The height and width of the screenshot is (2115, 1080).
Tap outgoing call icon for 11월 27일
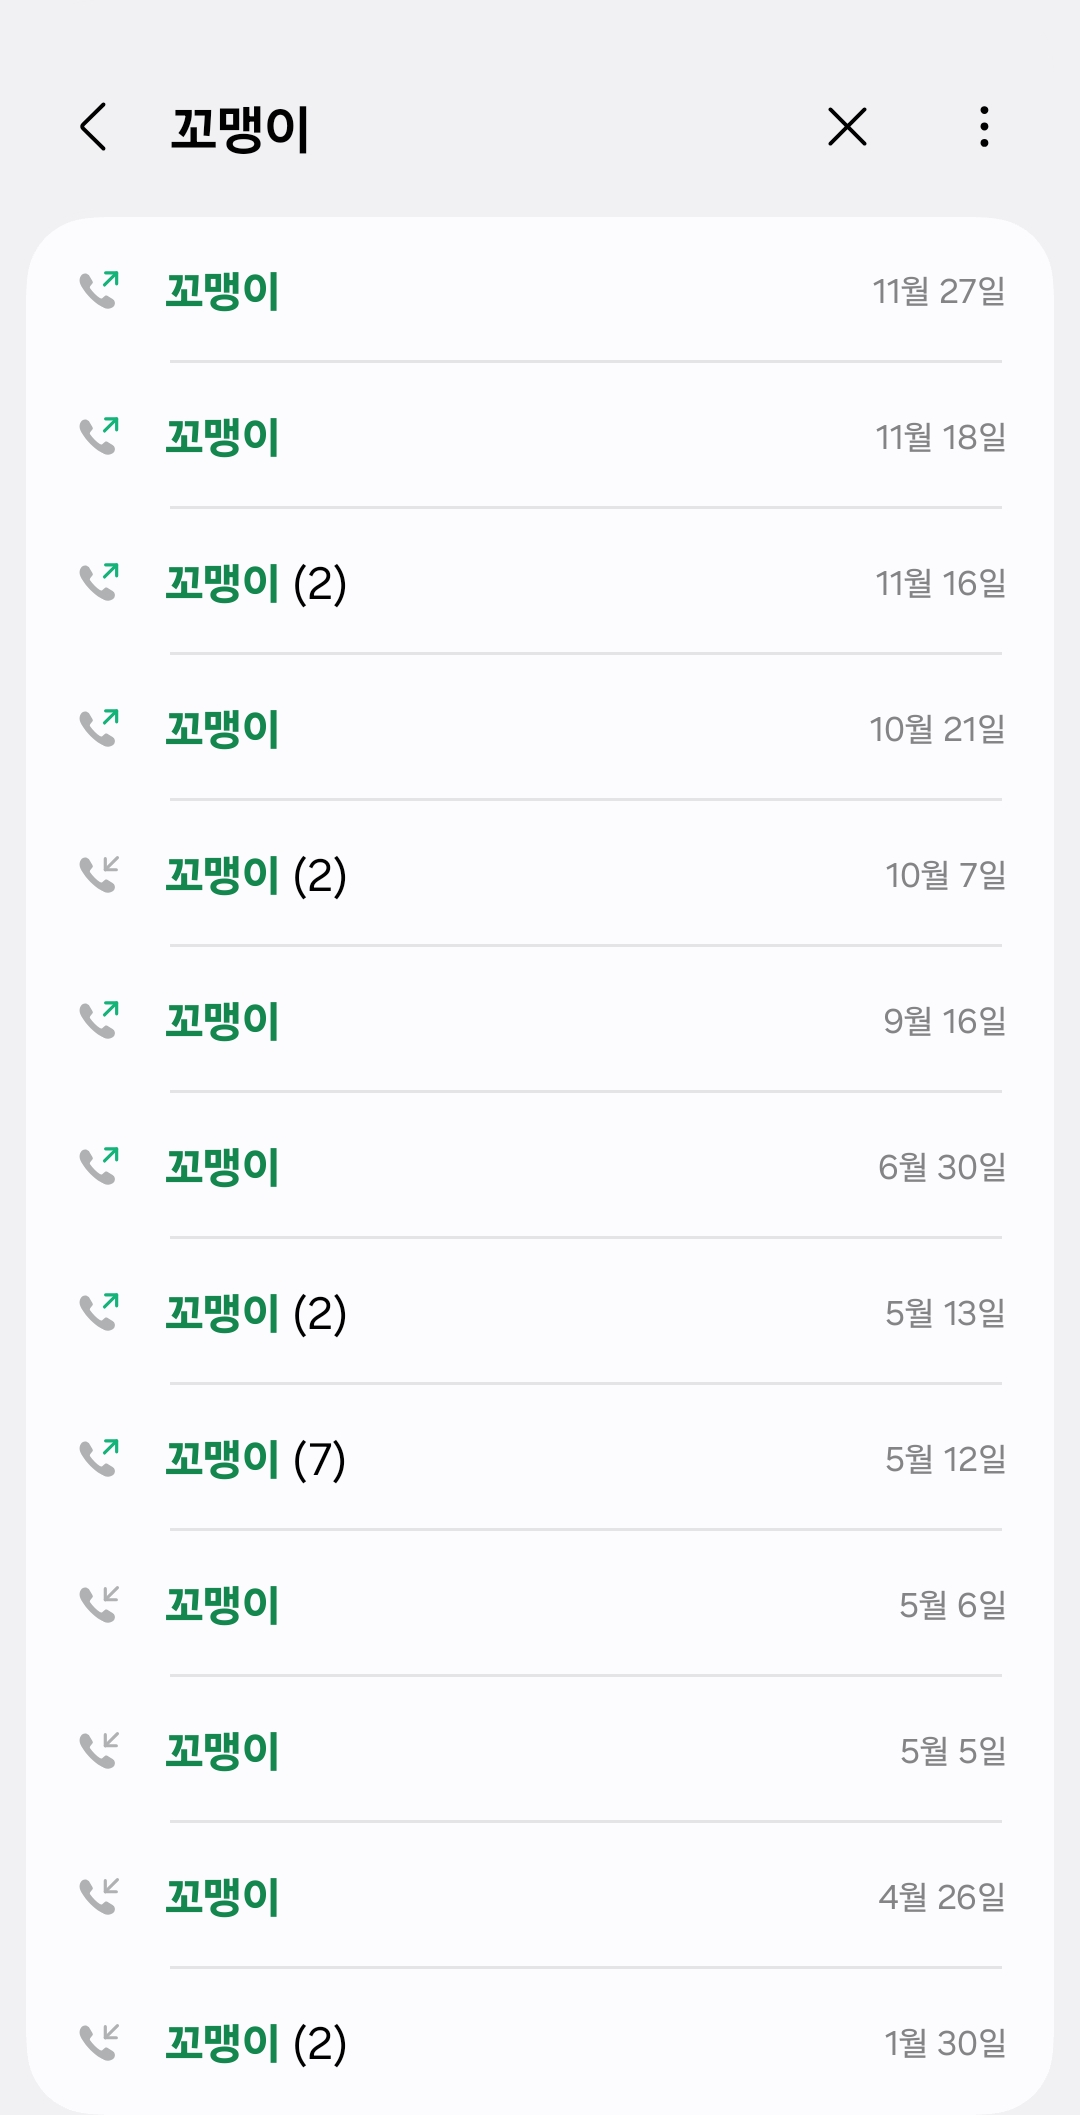[x=99, y=291]
